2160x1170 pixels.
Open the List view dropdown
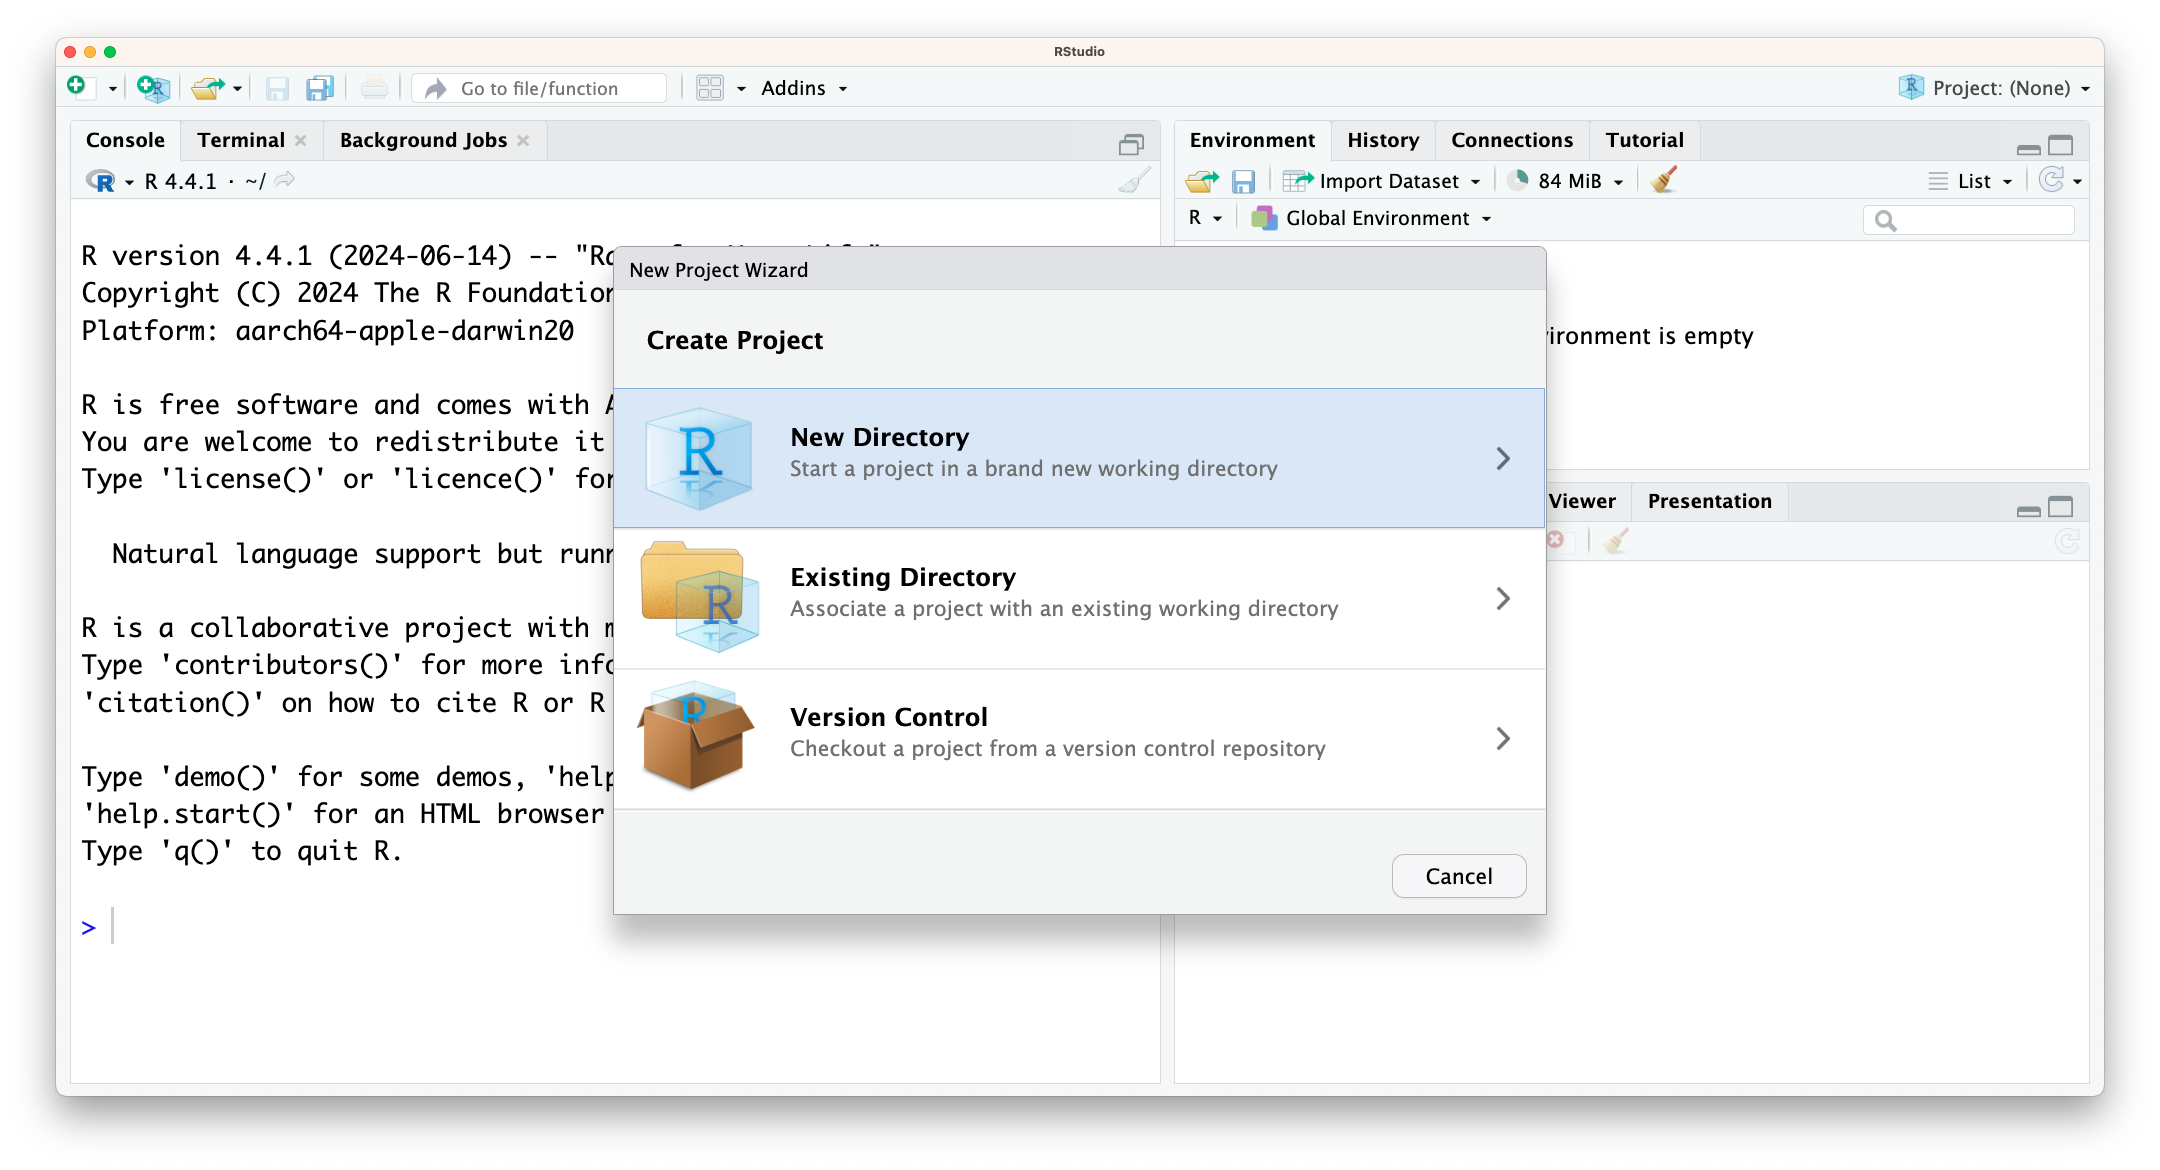point(1970,181)
